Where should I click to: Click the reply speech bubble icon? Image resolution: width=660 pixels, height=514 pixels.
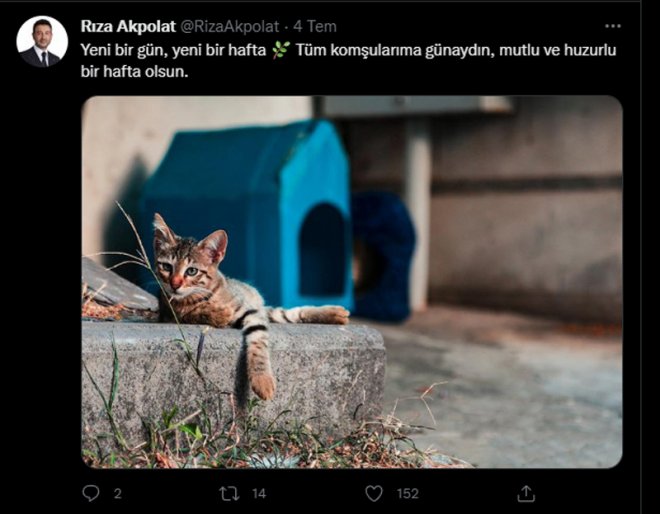[x=91, y=493]
